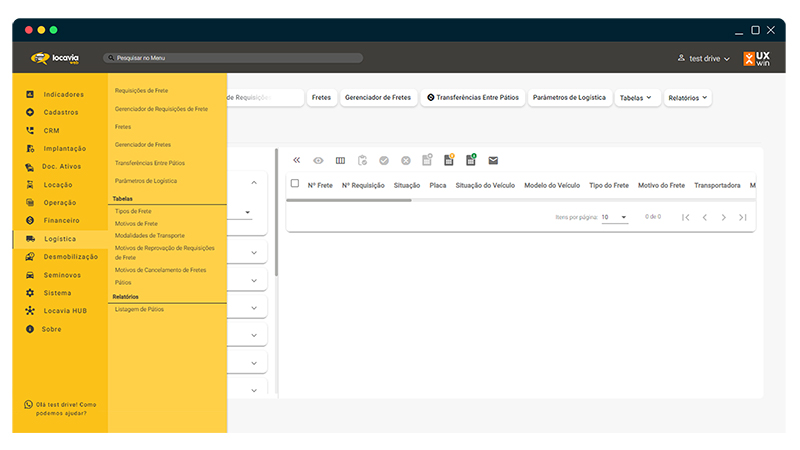Screen dimensions: 800x450
Task: Go to last page of results
Action: point(743,217)
